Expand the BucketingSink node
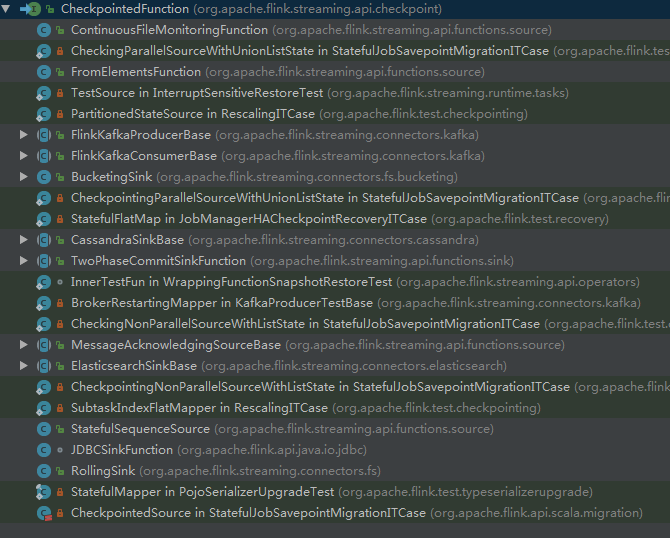 coord(24,176)
